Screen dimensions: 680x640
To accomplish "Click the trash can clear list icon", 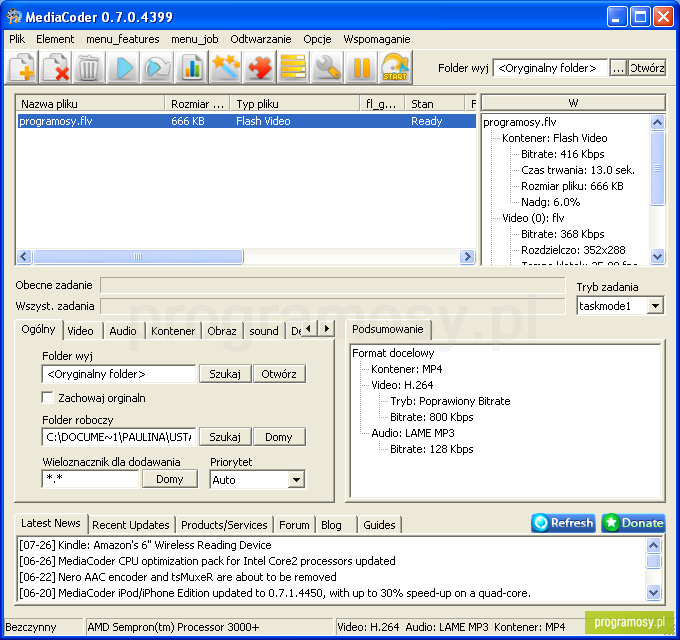I will coord(89,68).
